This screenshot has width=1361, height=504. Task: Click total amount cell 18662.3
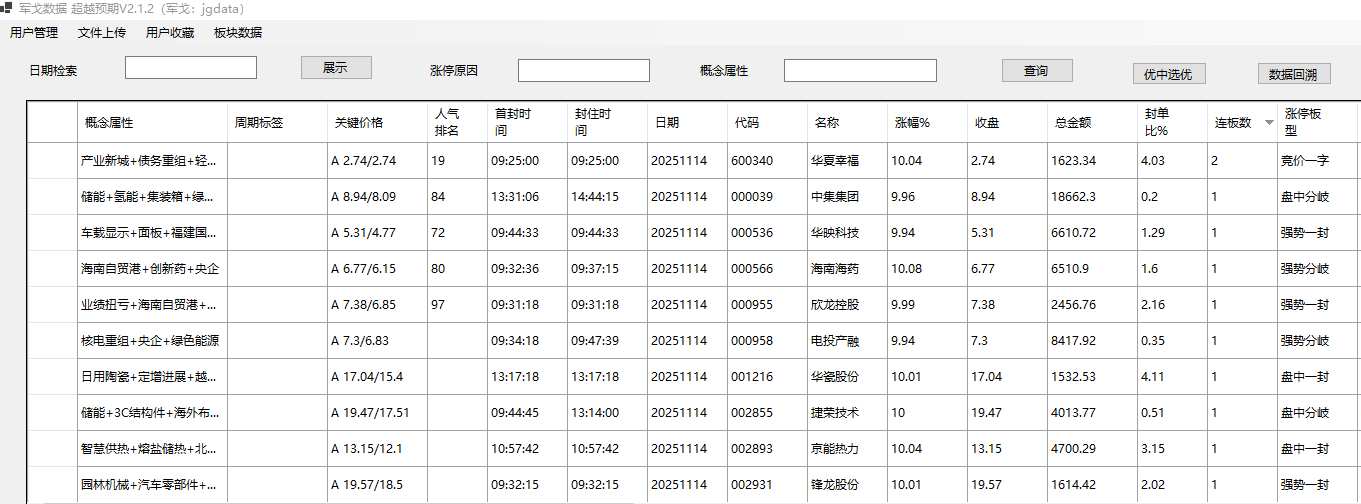click(1092, 197)
